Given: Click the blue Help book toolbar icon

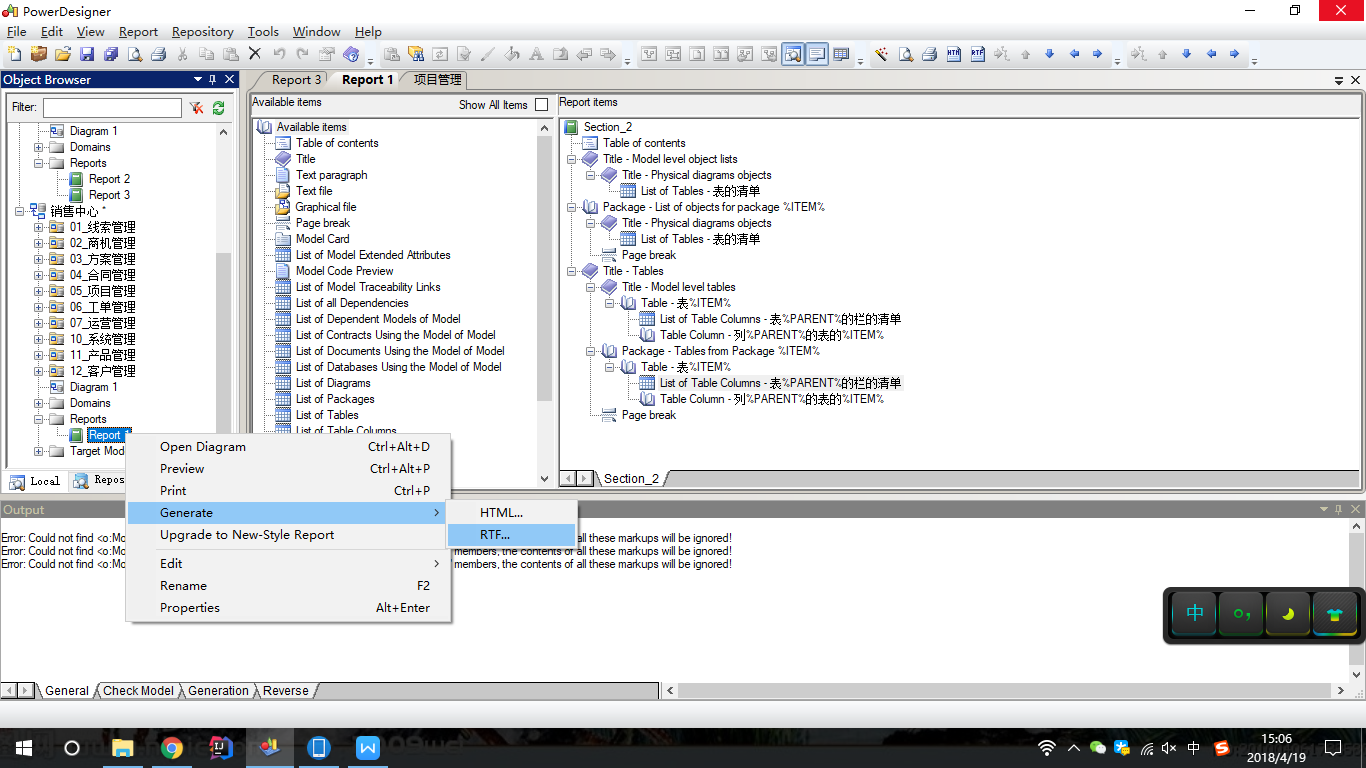Looking at the screenshot, I should (351, 54).
